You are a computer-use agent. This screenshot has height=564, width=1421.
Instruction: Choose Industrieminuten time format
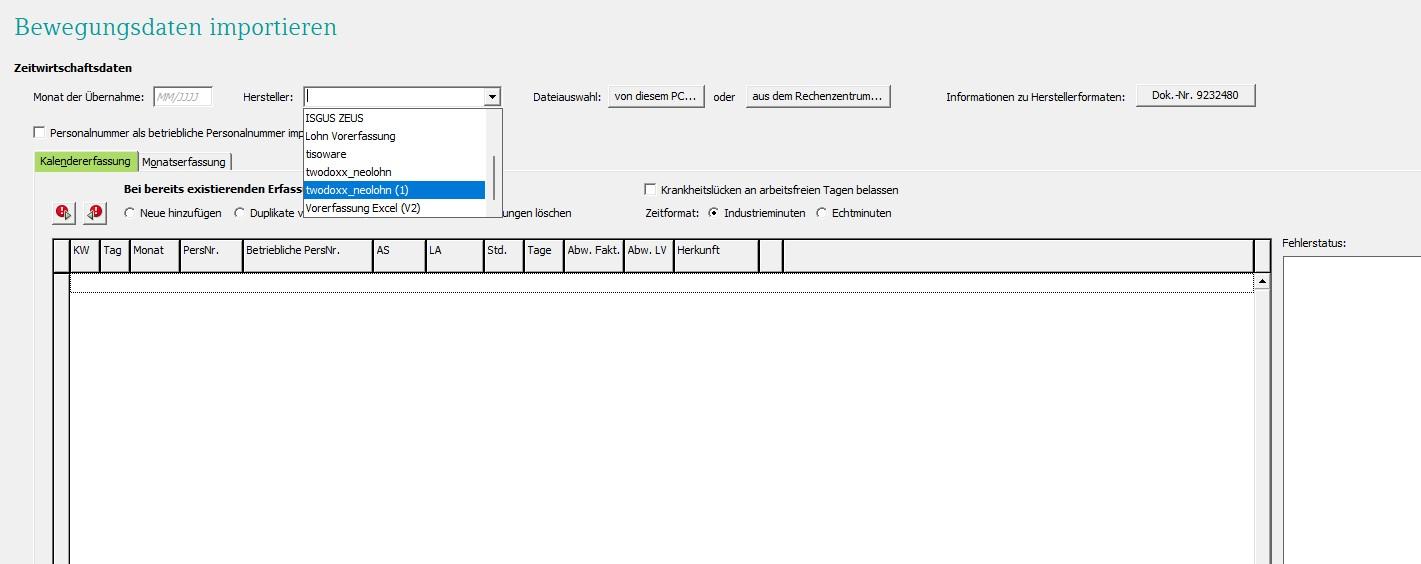tap(713, 213)
